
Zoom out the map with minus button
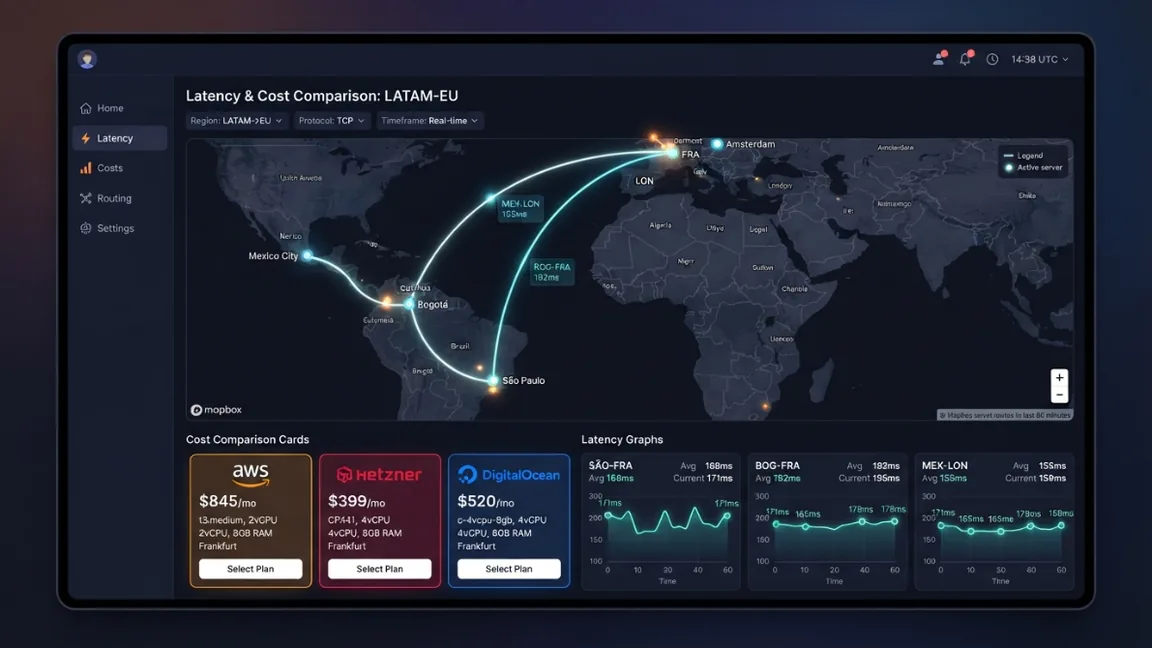(1059, 395)
